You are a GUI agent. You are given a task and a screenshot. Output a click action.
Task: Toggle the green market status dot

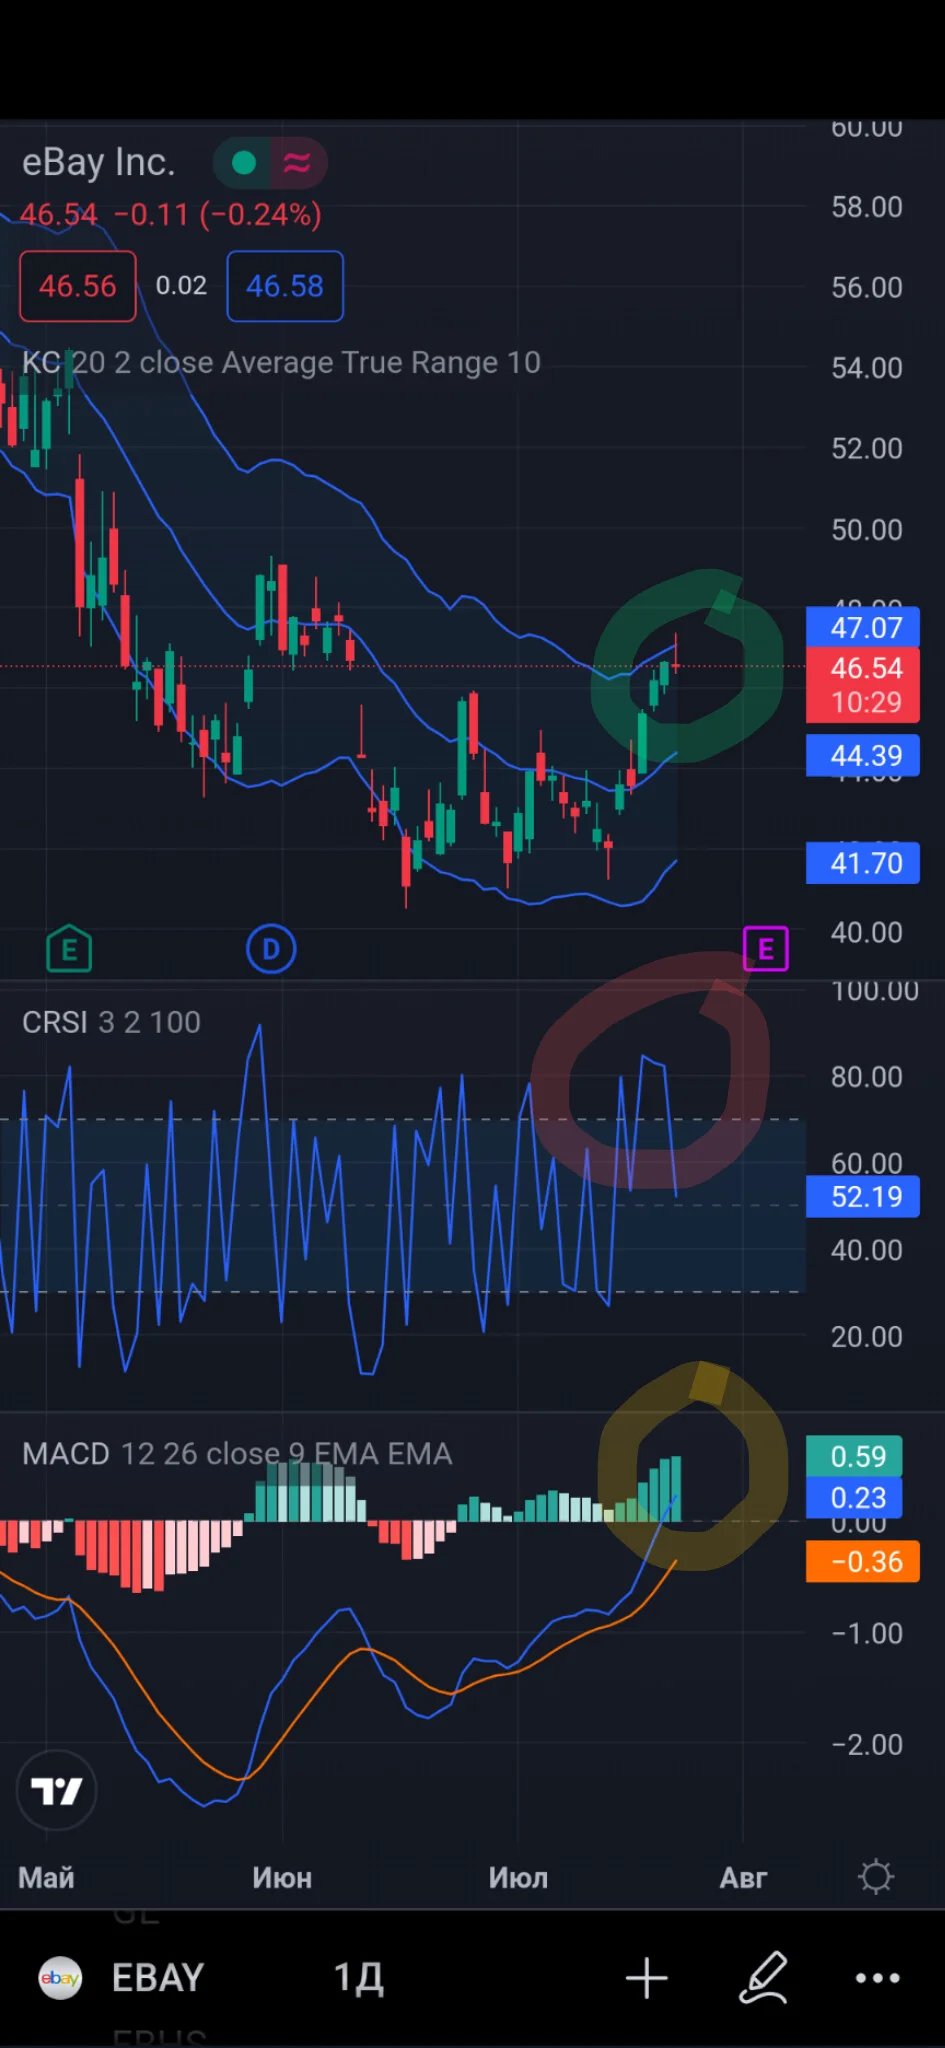coord(243,162)
